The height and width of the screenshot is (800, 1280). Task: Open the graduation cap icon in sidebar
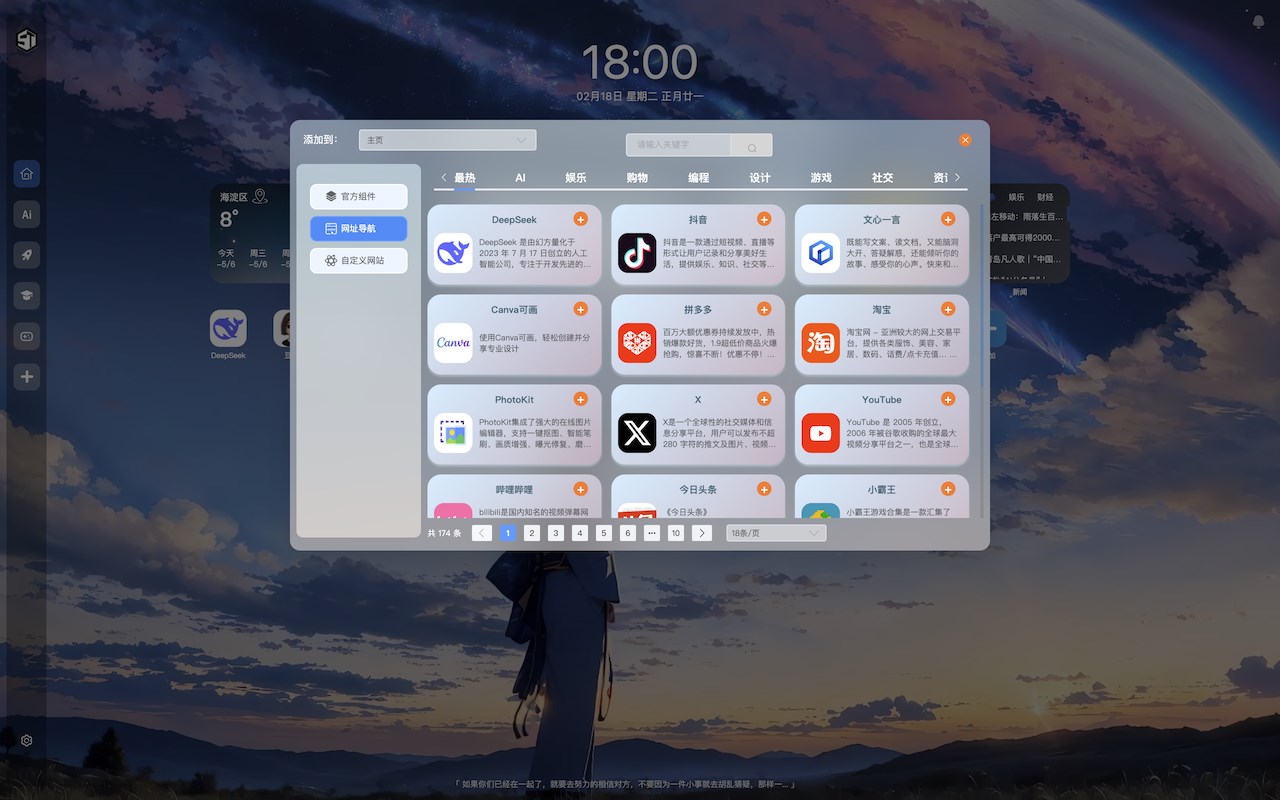coord(27,296)
